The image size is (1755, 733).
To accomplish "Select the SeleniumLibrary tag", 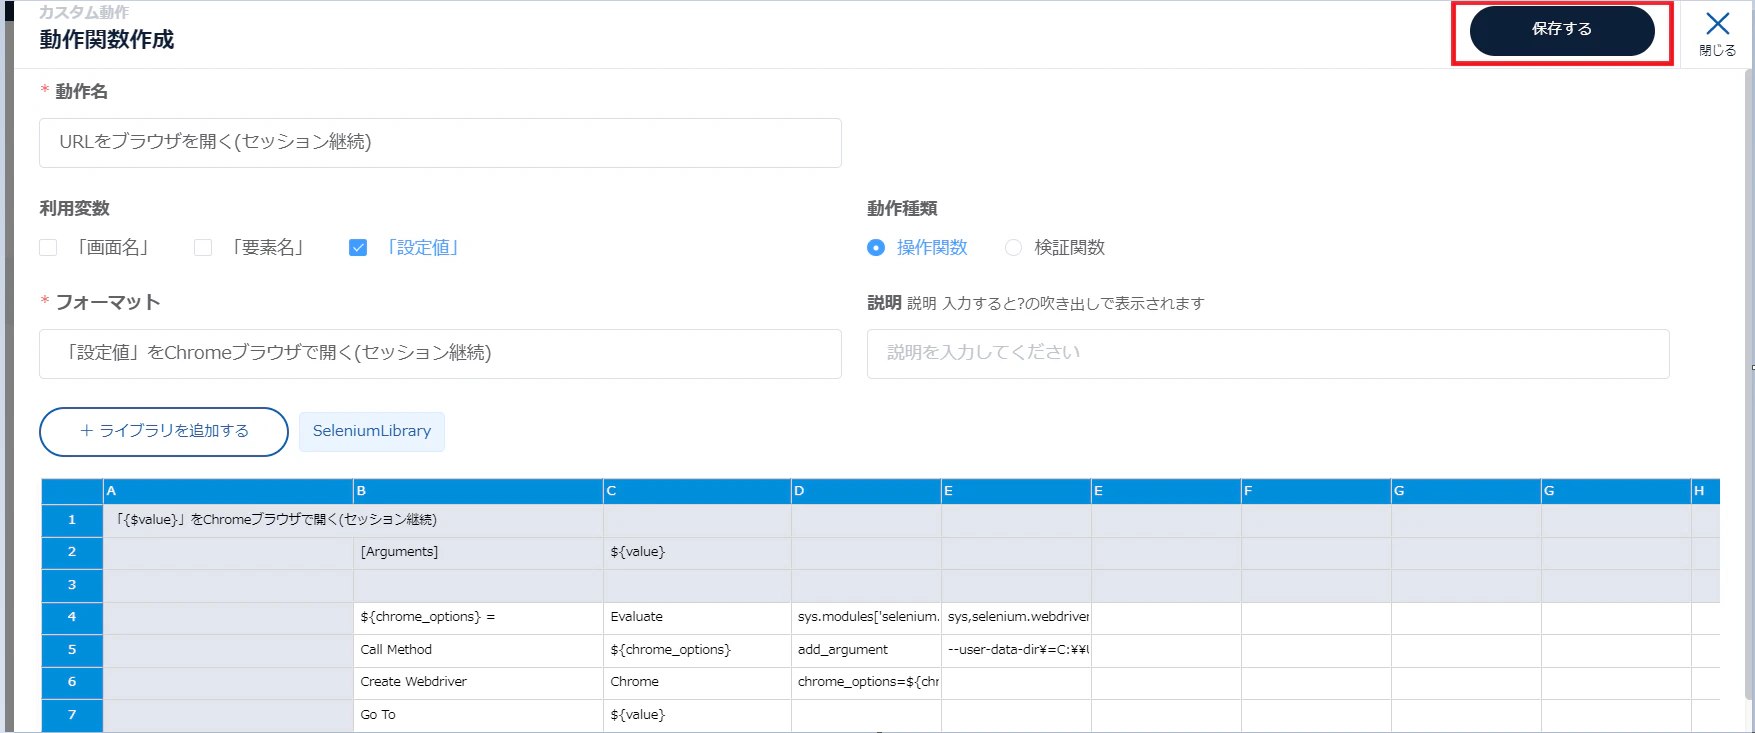I will click(372, 432).
